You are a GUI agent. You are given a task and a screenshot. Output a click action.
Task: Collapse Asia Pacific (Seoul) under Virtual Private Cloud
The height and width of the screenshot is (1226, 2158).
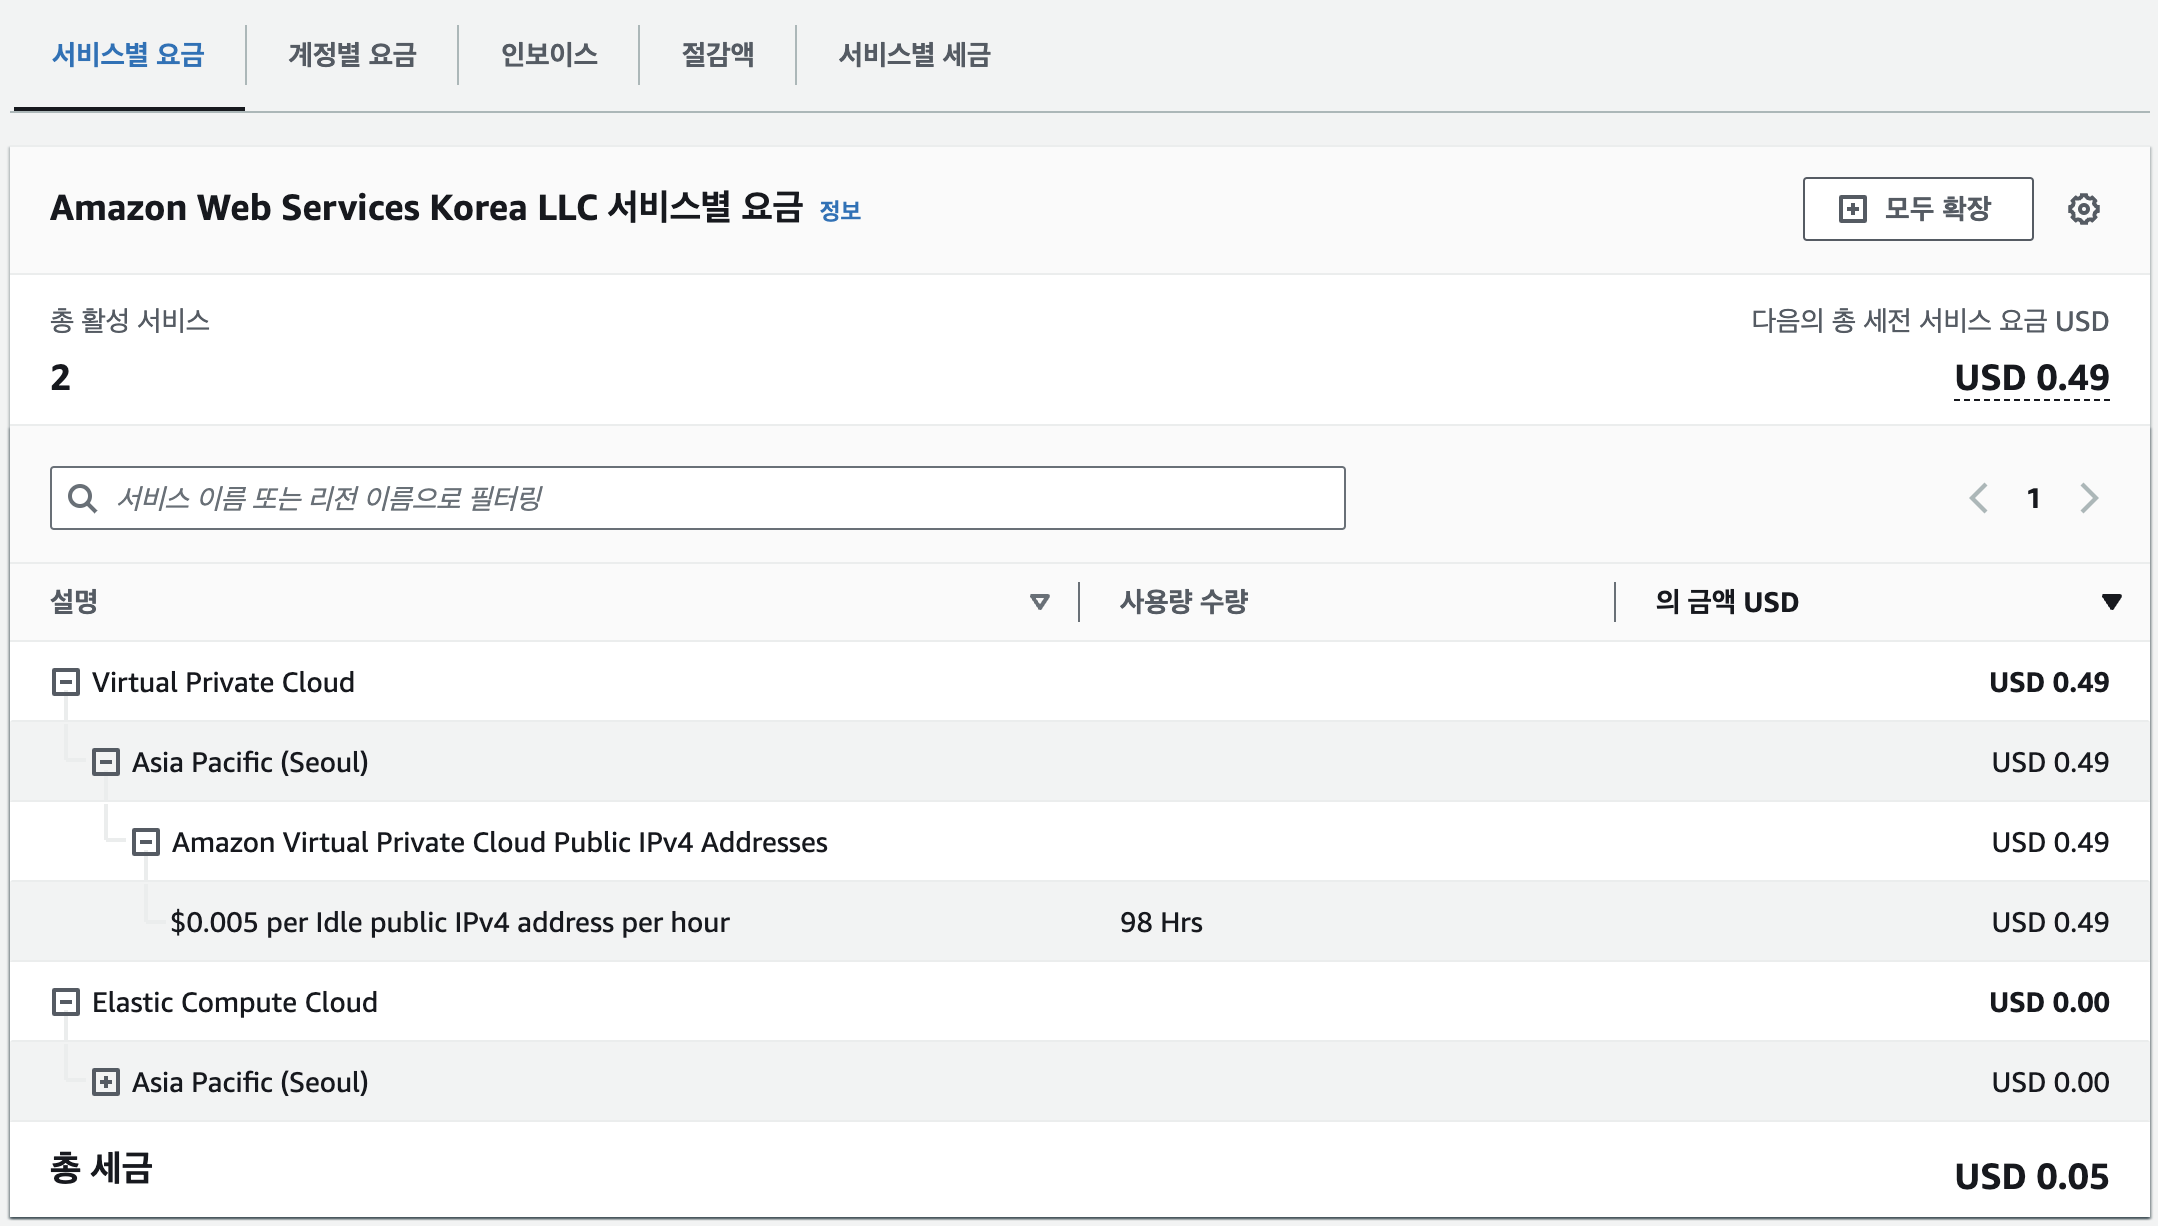click(x=106, y=762)
